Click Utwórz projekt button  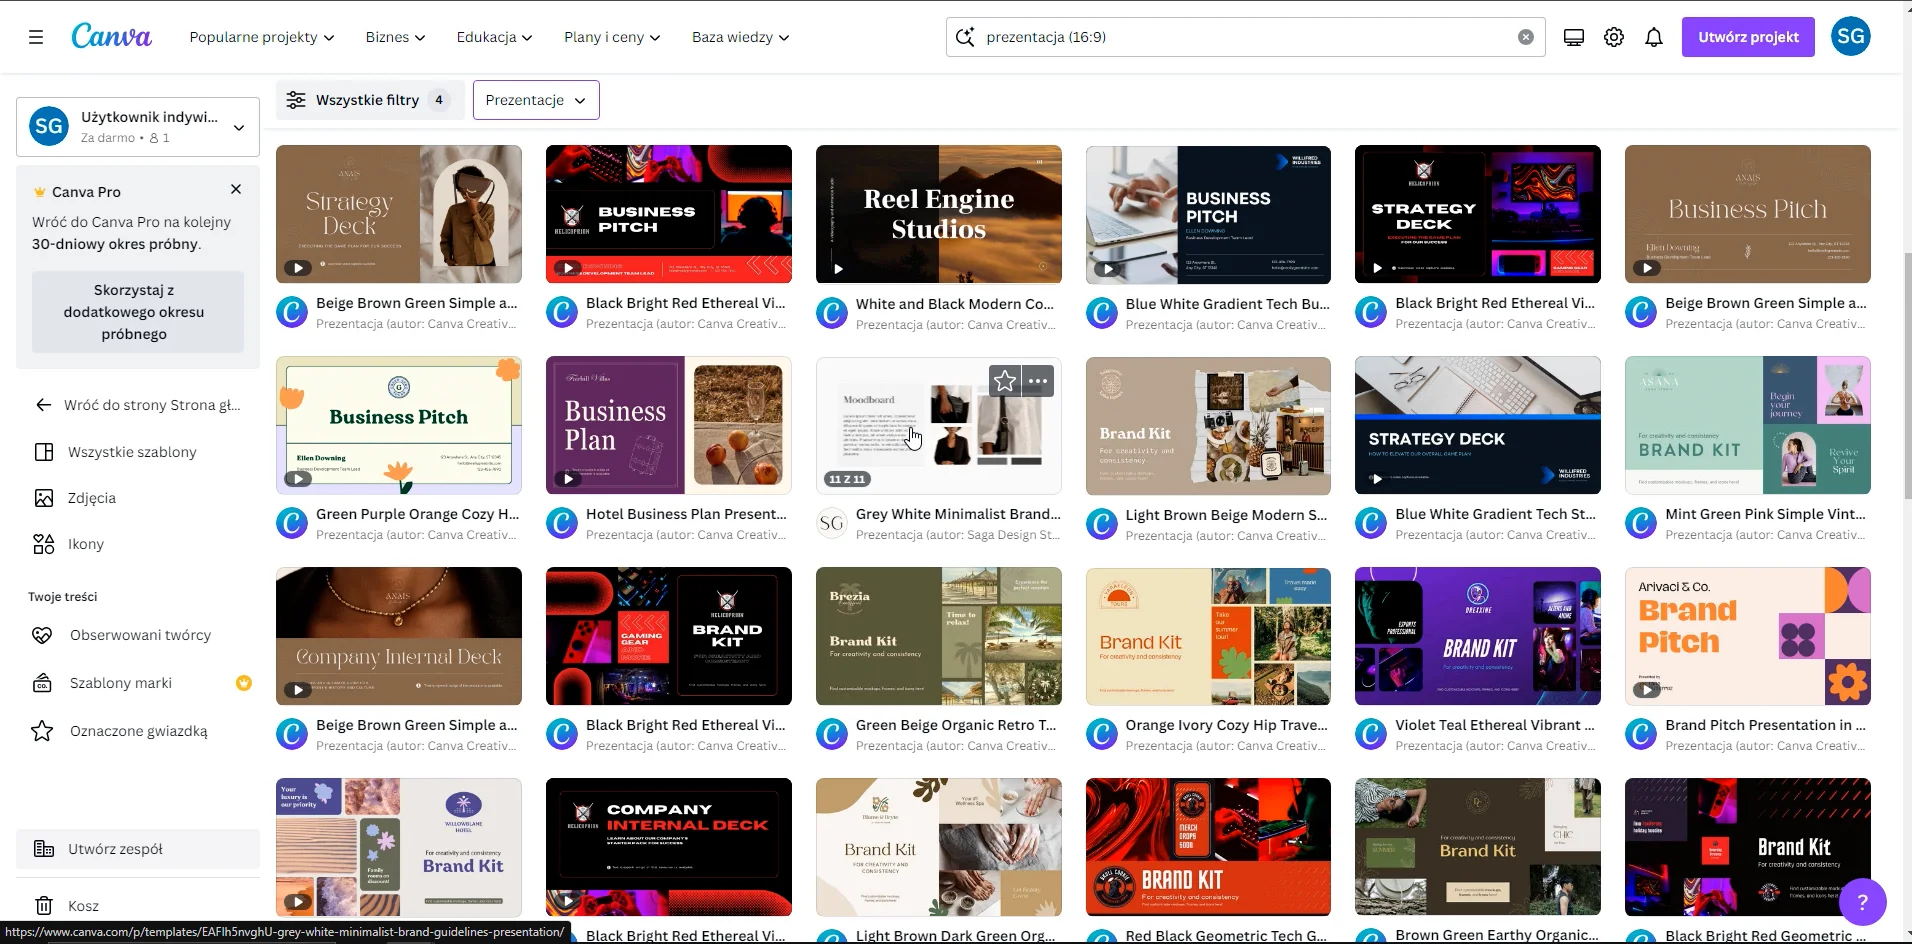click(1748, 37)
